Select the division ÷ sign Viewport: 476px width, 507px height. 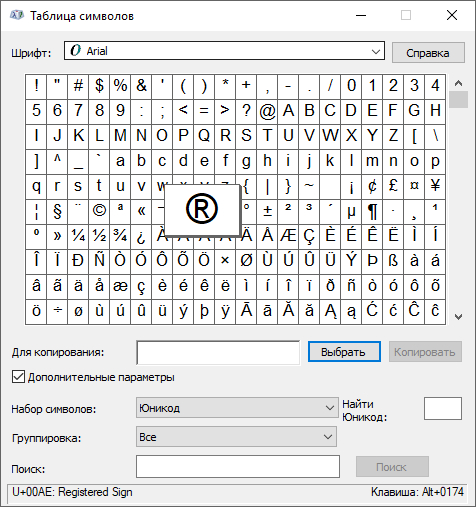pyautogui.click(x=57, y=312)
